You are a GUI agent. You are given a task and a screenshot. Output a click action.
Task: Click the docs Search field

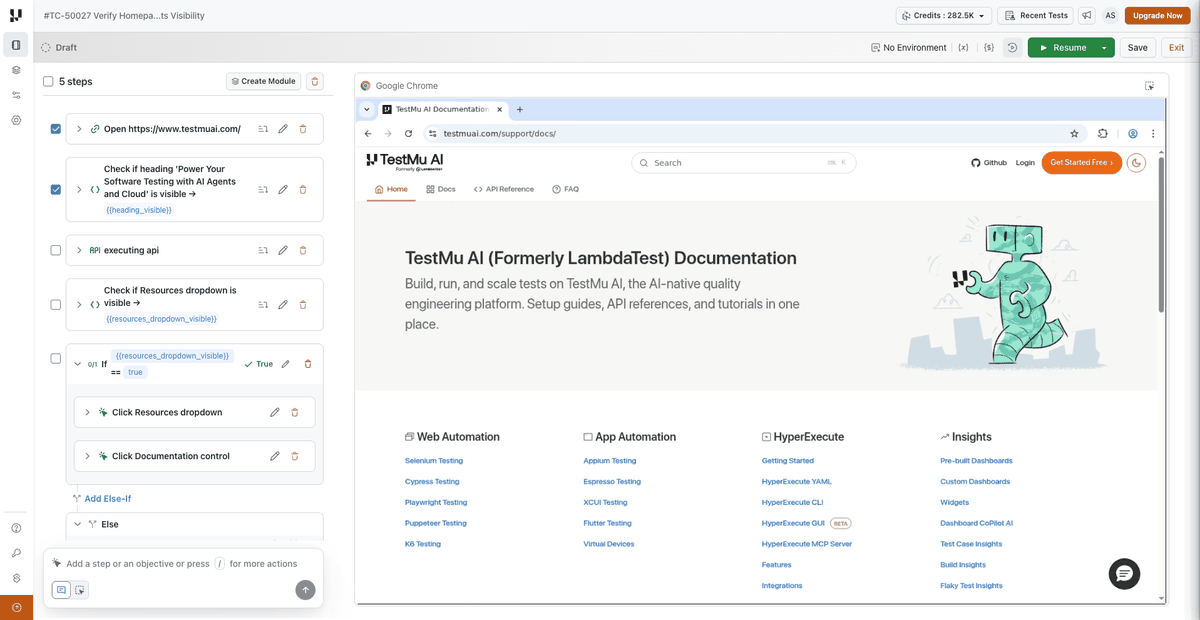(x=744, y=162)
